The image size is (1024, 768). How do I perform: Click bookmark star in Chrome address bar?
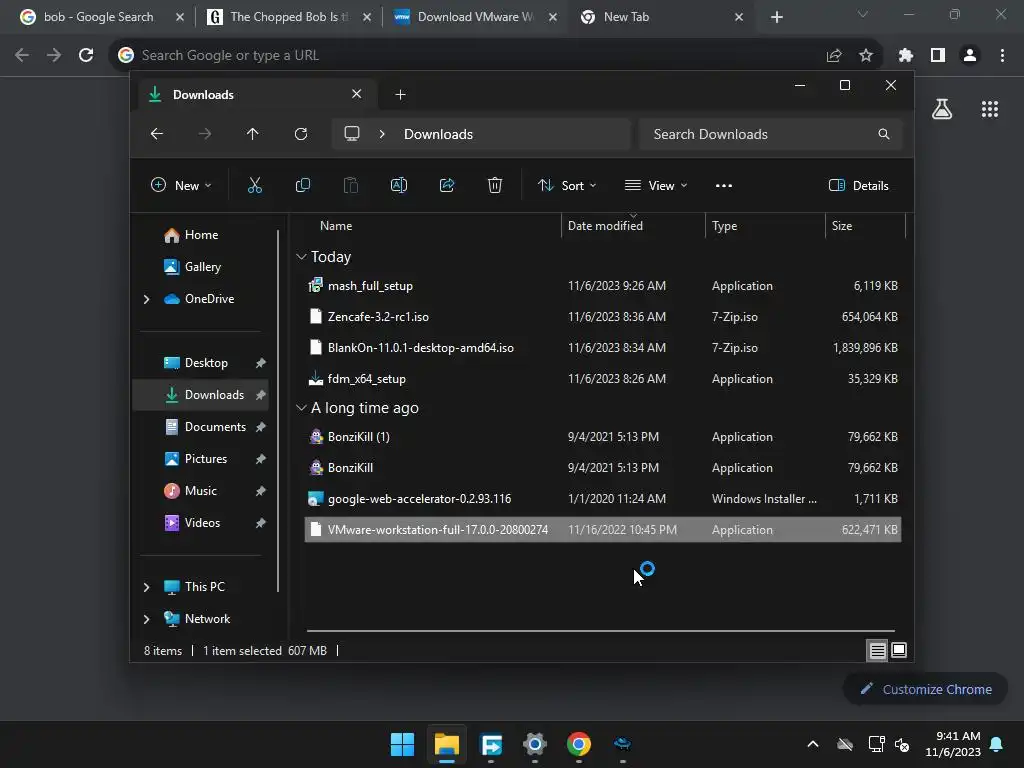click(866, 56)
